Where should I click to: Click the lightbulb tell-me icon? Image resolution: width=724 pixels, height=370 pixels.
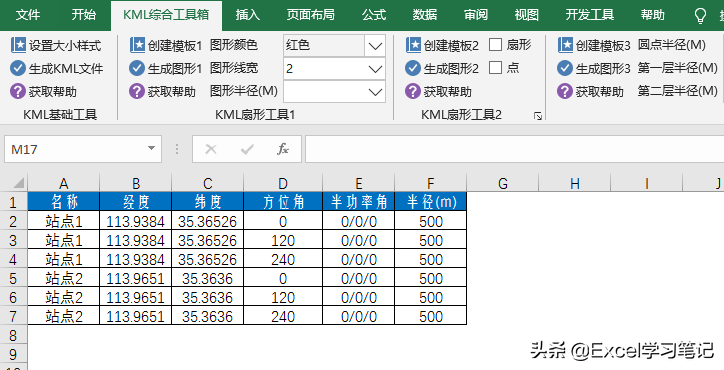pos(700,16)
